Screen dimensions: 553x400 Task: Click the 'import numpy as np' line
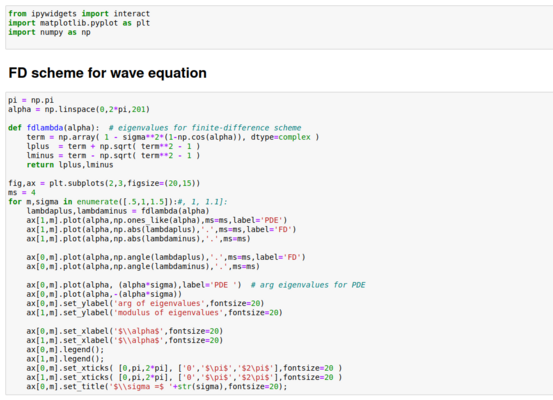49,32
